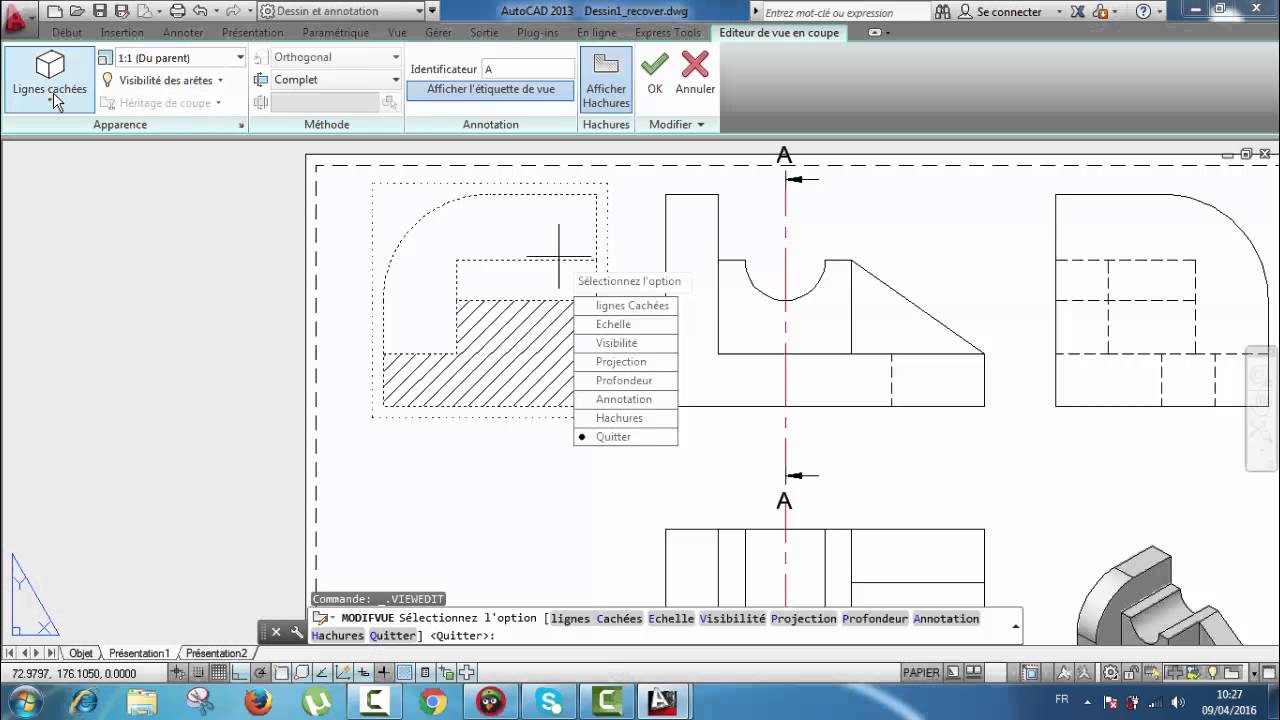Click Afficher l'étiquette de vue button
The width and height of the screenshot is (1280, 720).
tap(491, 90)
